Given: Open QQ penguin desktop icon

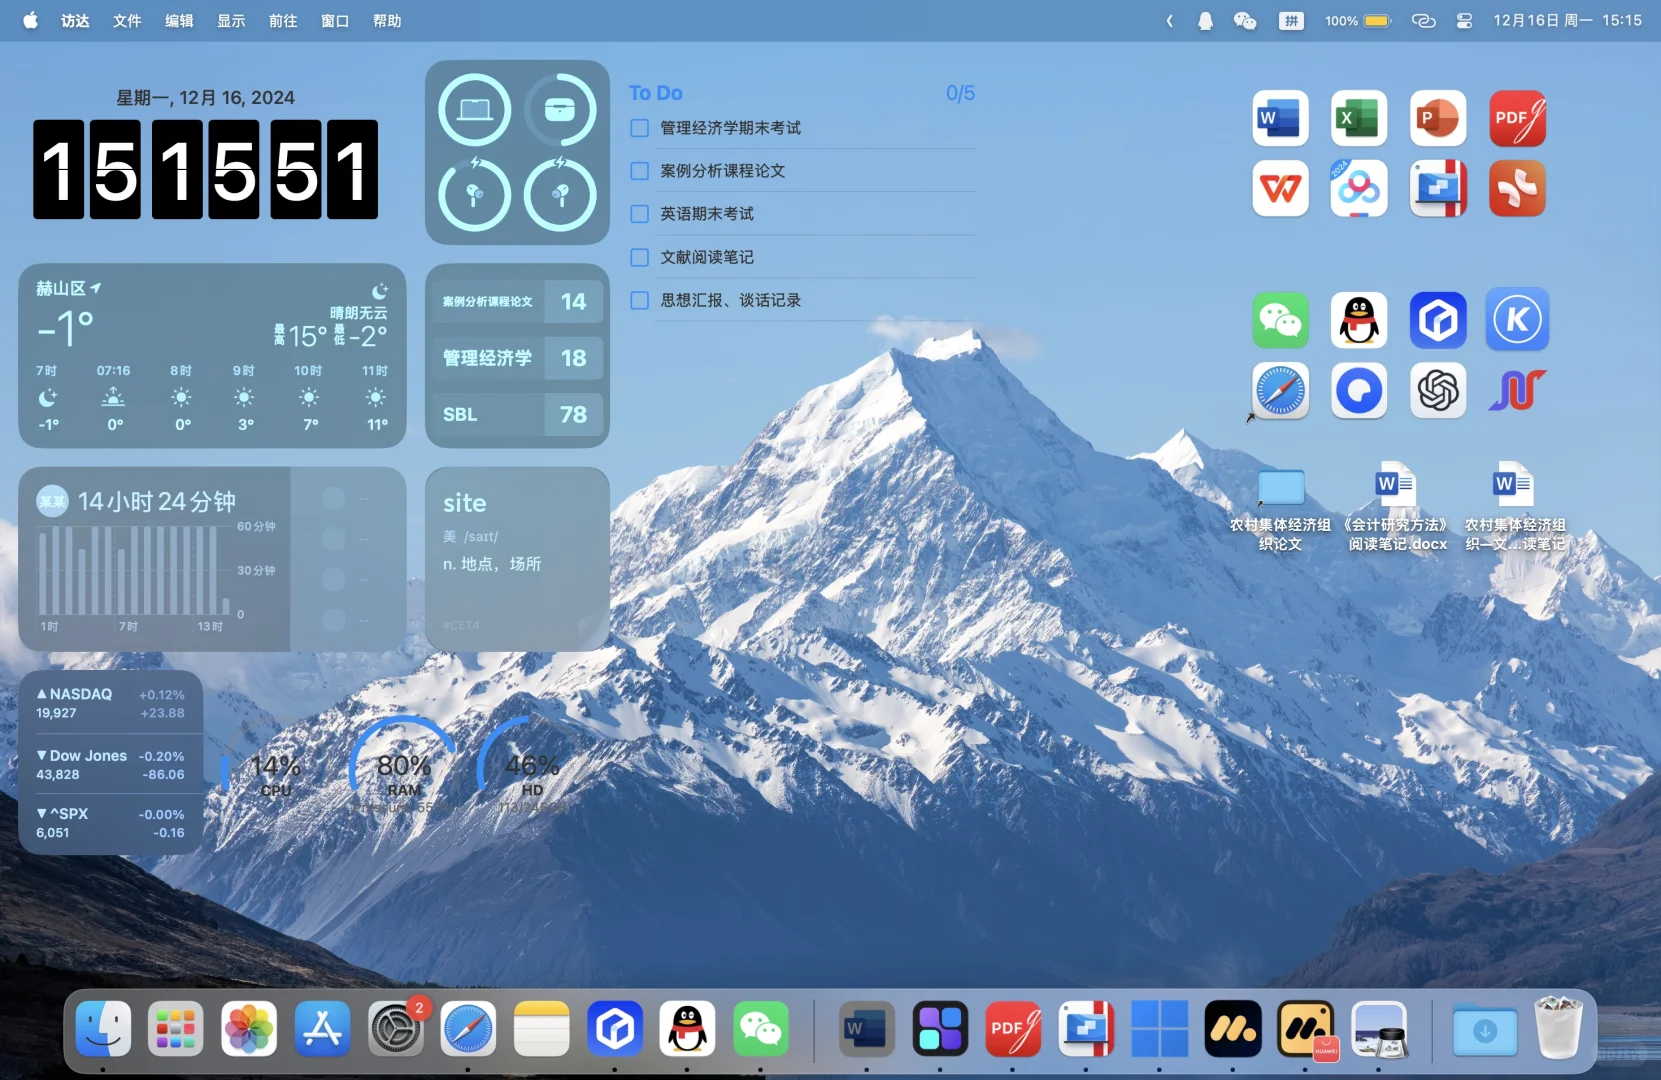Looking at the screenshot, I should pyautogui.click(x=1359, y=320).
